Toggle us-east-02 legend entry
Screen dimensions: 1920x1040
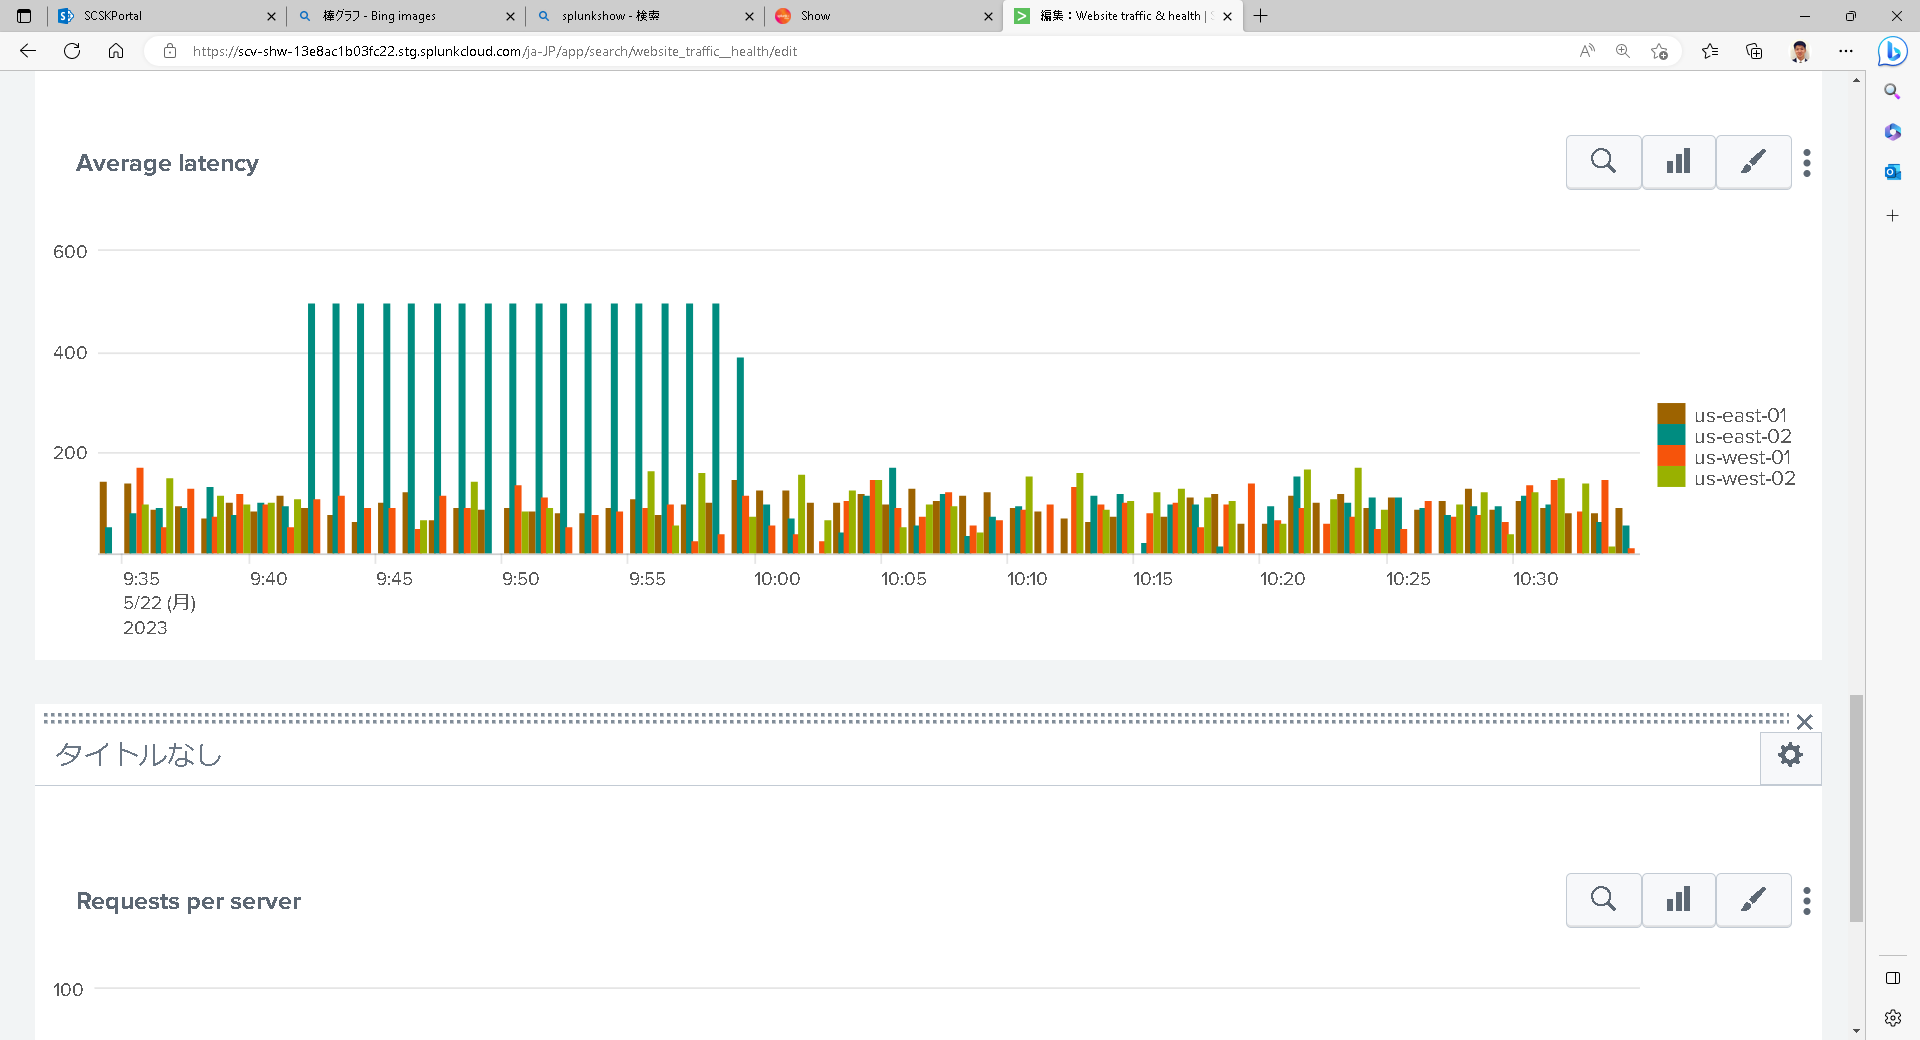pos(1742,436)
